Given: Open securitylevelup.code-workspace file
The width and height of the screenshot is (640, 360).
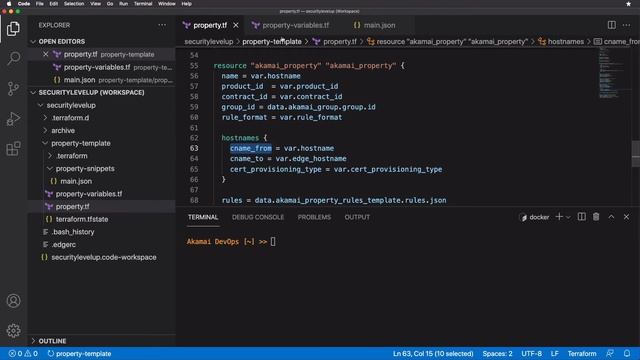Looking at the screenshot, I should pyautogui.click(x=101, y=257).
